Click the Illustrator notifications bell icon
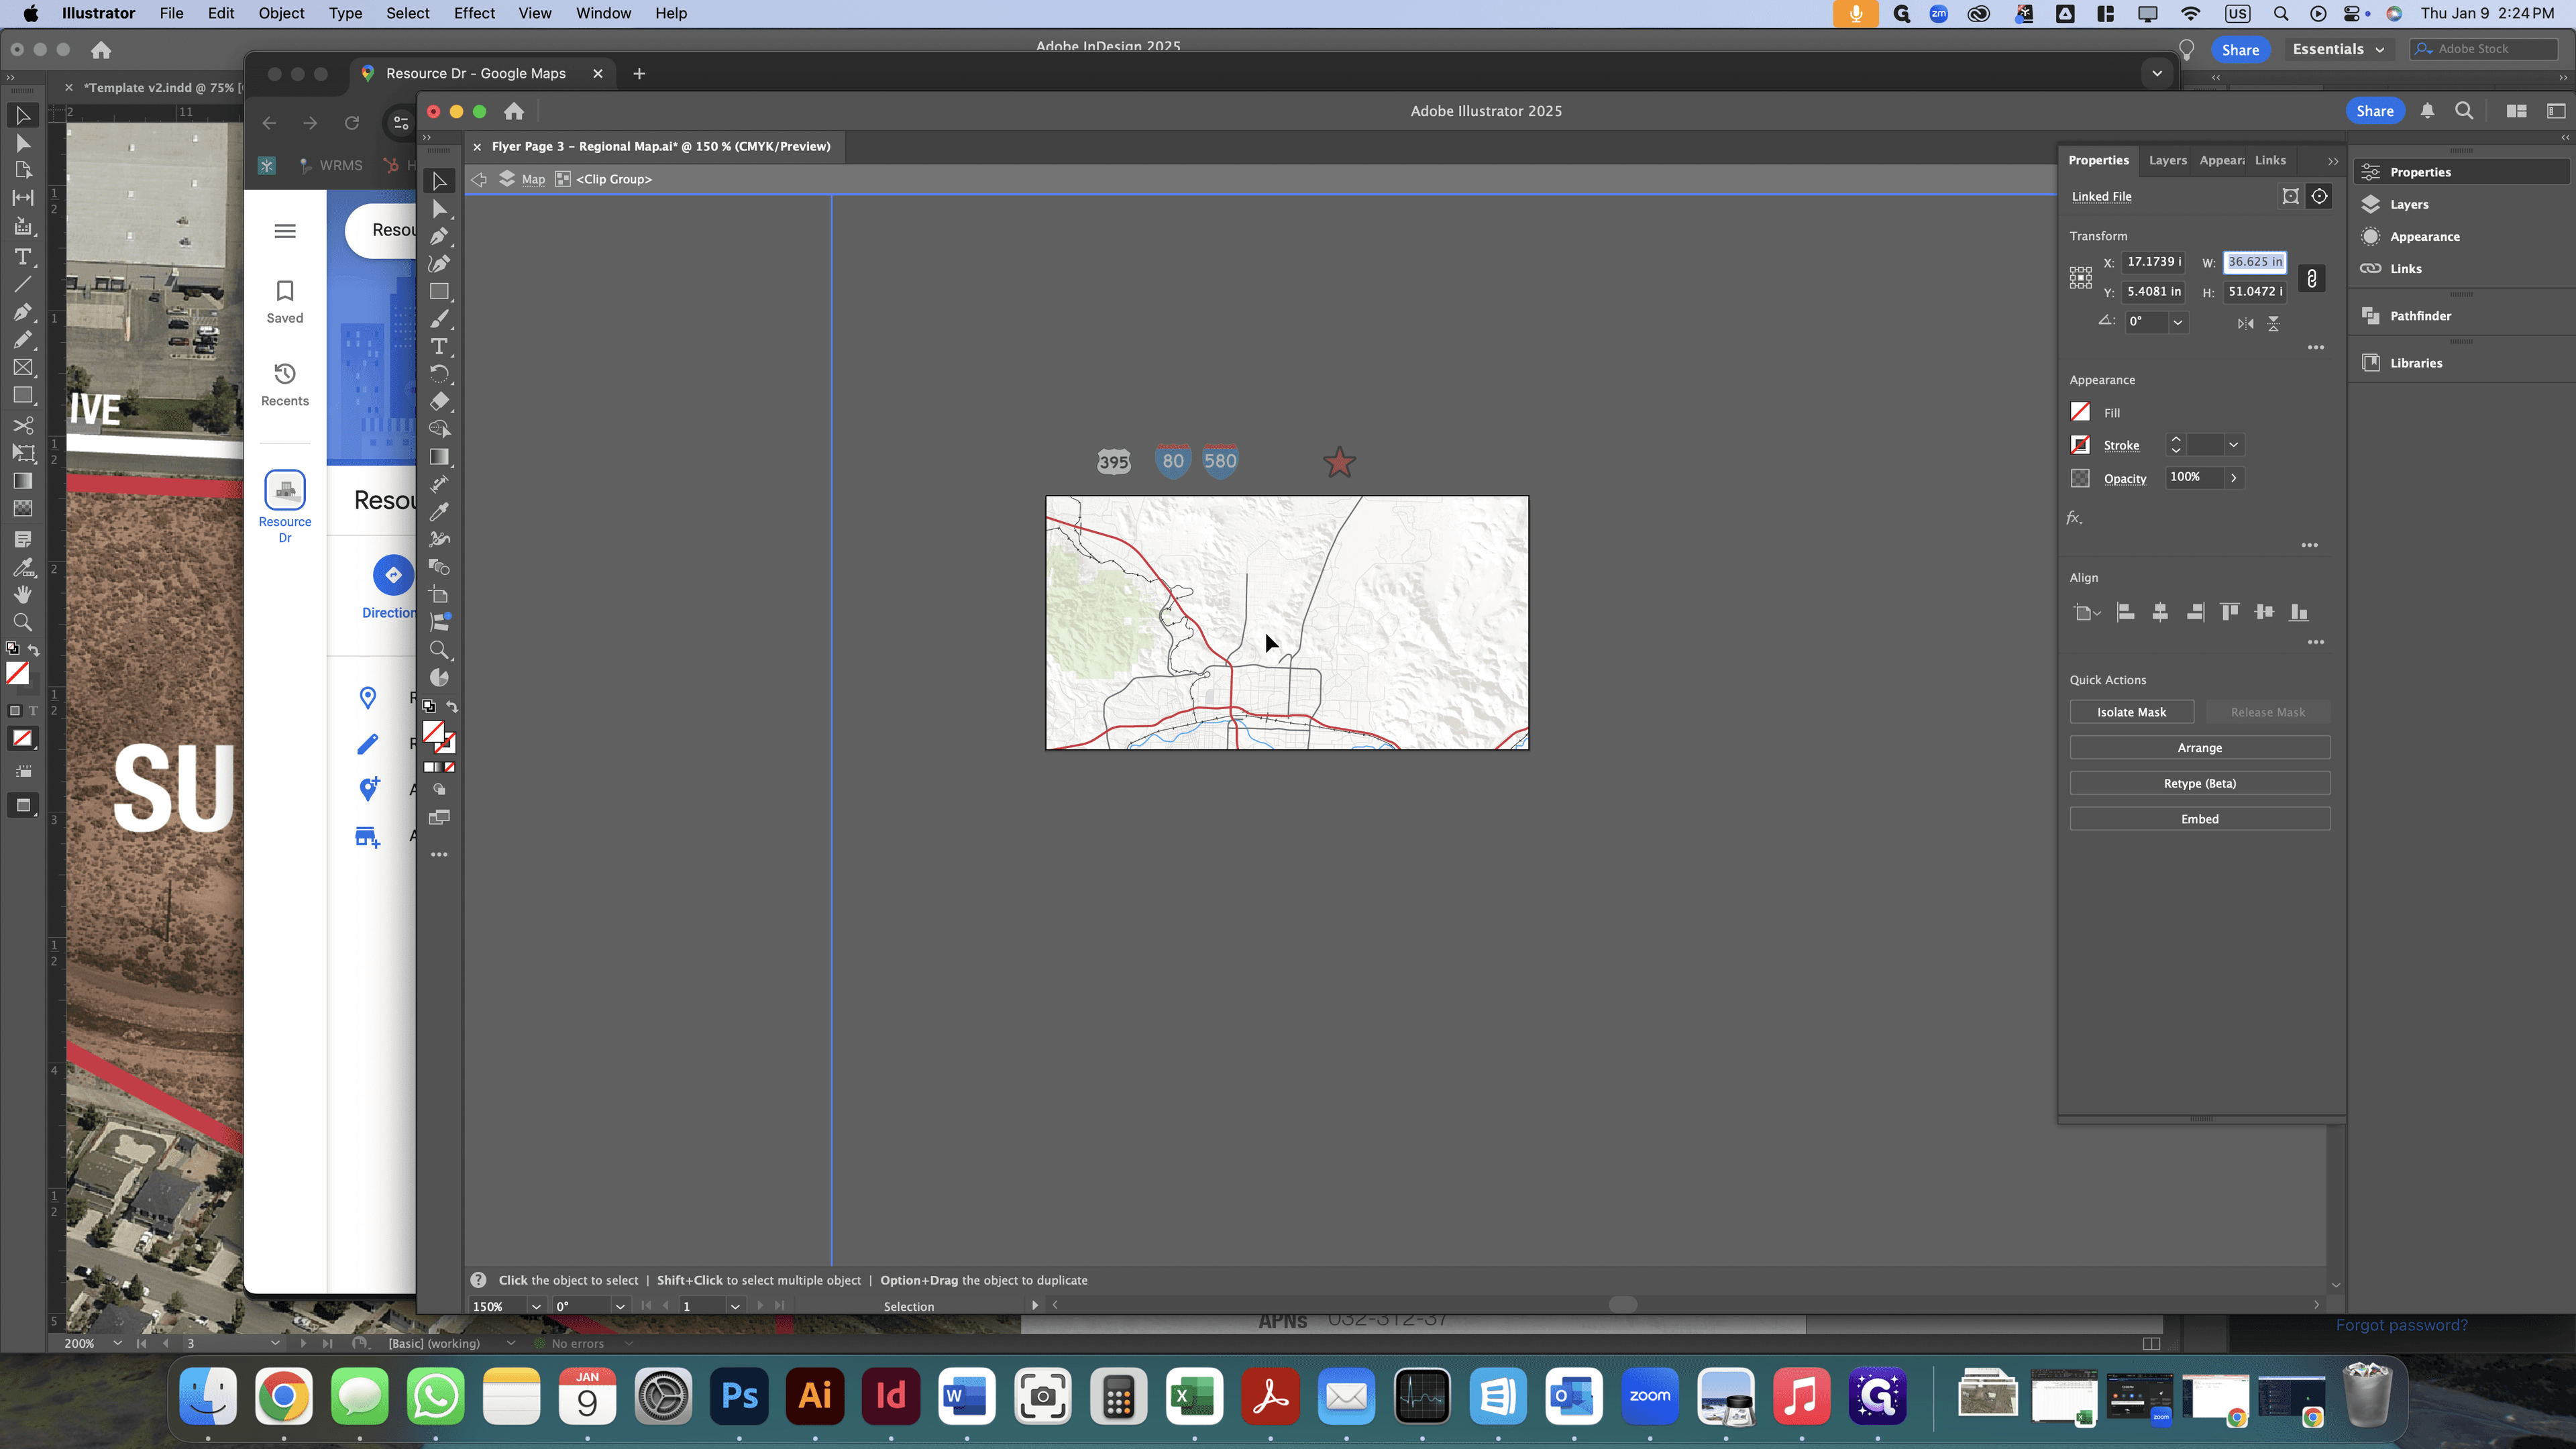 (2427, 111)
